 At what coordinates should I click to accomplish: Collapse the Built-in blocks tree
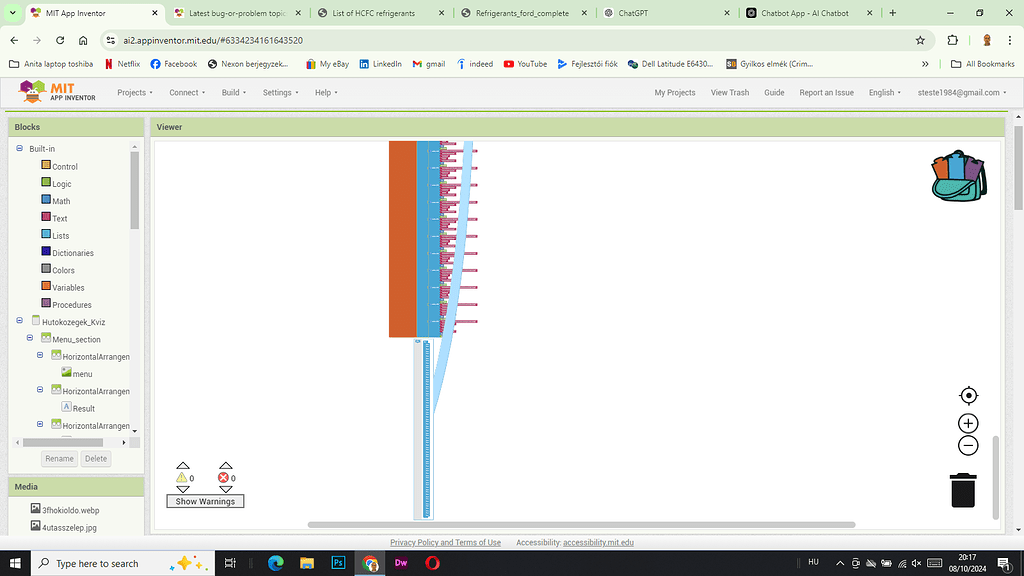(x=20, y=148)
